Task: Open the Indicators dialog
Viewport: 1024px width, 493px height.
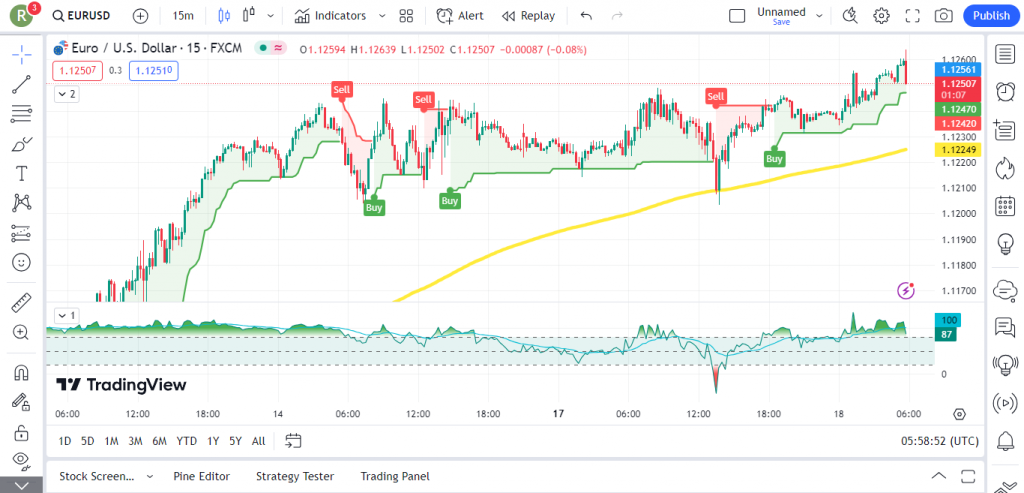Action: click(332, 16)
